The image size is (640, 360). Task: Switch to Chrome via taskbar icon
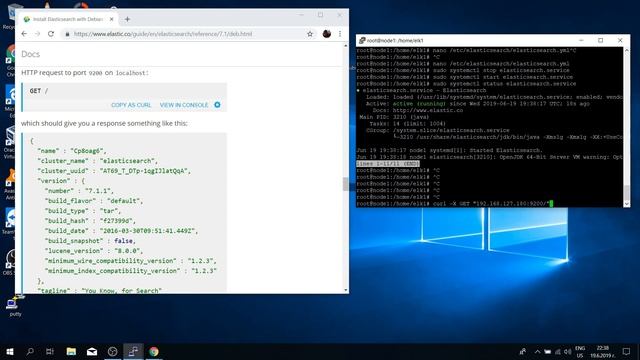click(154, 351)
